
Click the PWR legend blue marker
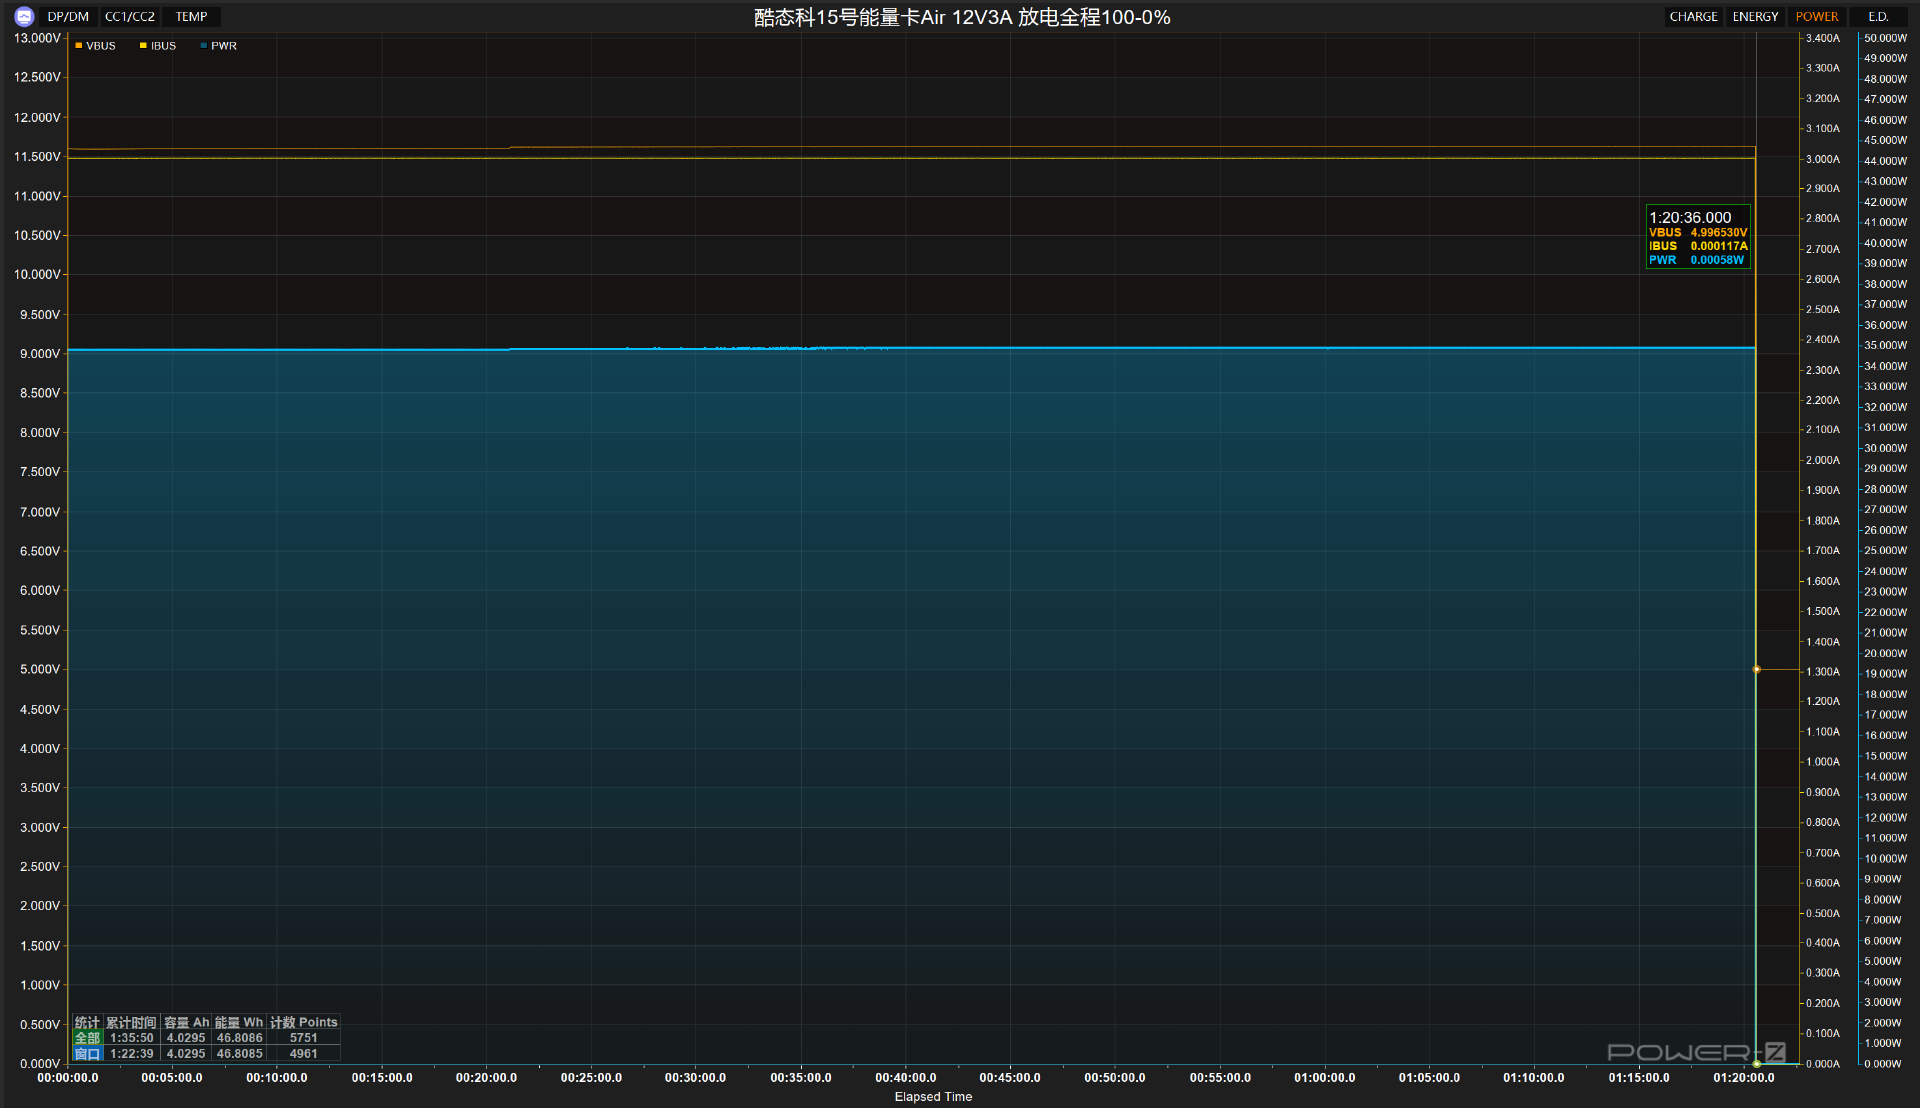204,46
